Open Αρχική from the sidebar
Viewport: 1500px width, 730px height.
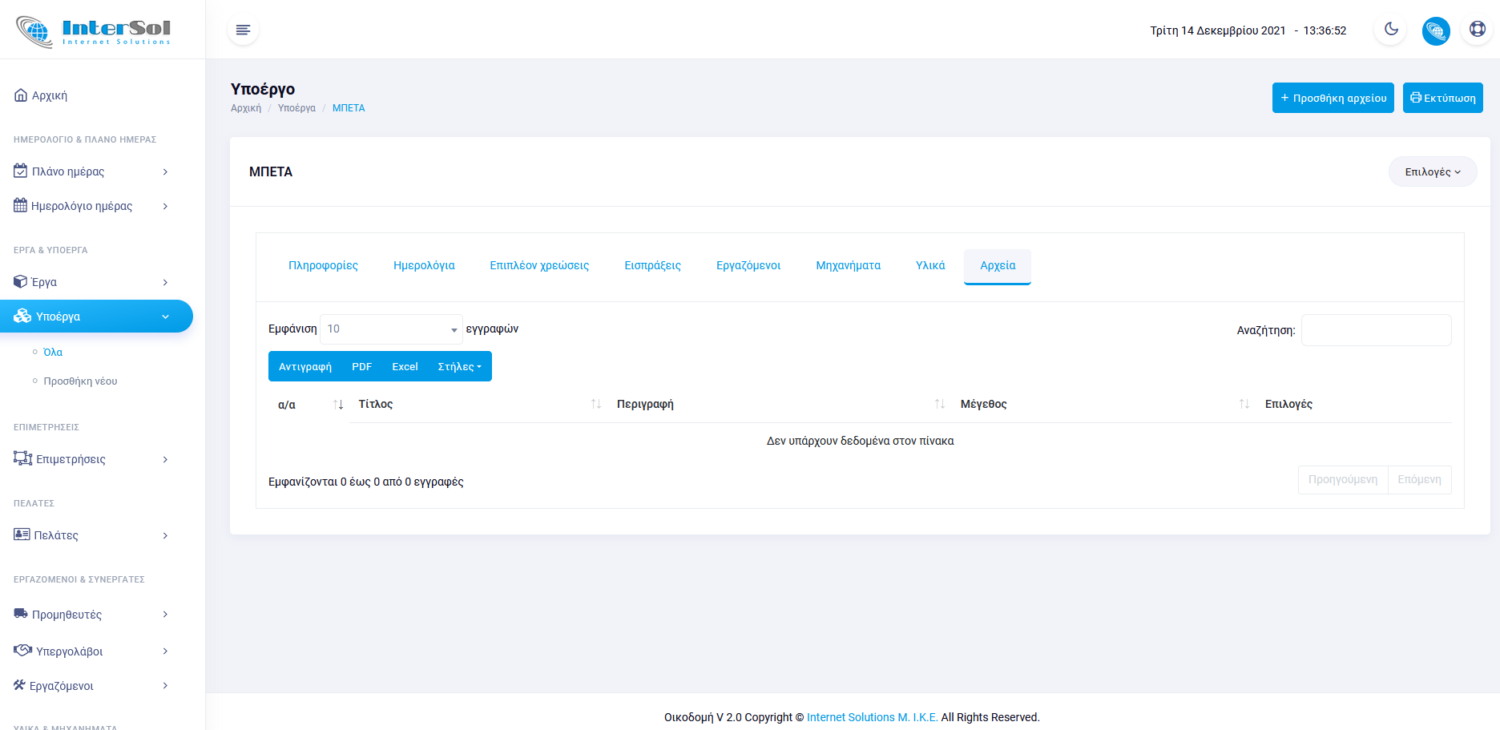click(x=50, y=96)
